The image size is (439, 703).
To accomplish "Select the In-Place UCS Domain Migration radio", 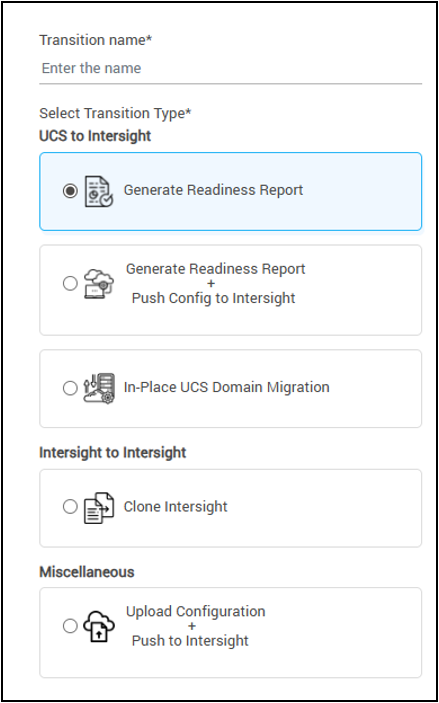I will coord(70,388).
